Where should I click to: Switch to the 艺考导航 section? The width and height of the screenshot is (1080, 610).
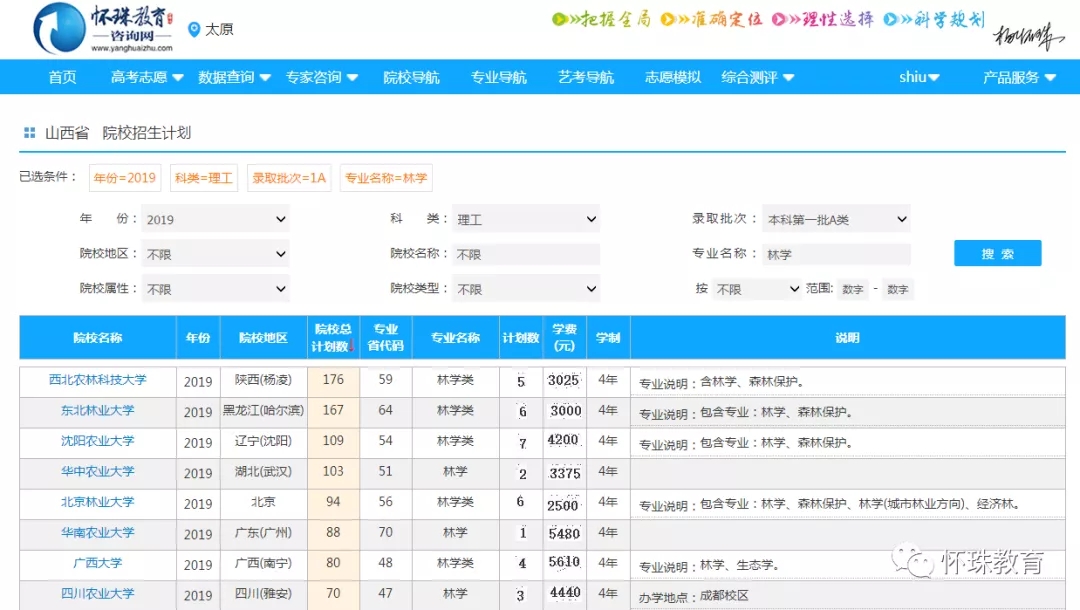point(585,76)
